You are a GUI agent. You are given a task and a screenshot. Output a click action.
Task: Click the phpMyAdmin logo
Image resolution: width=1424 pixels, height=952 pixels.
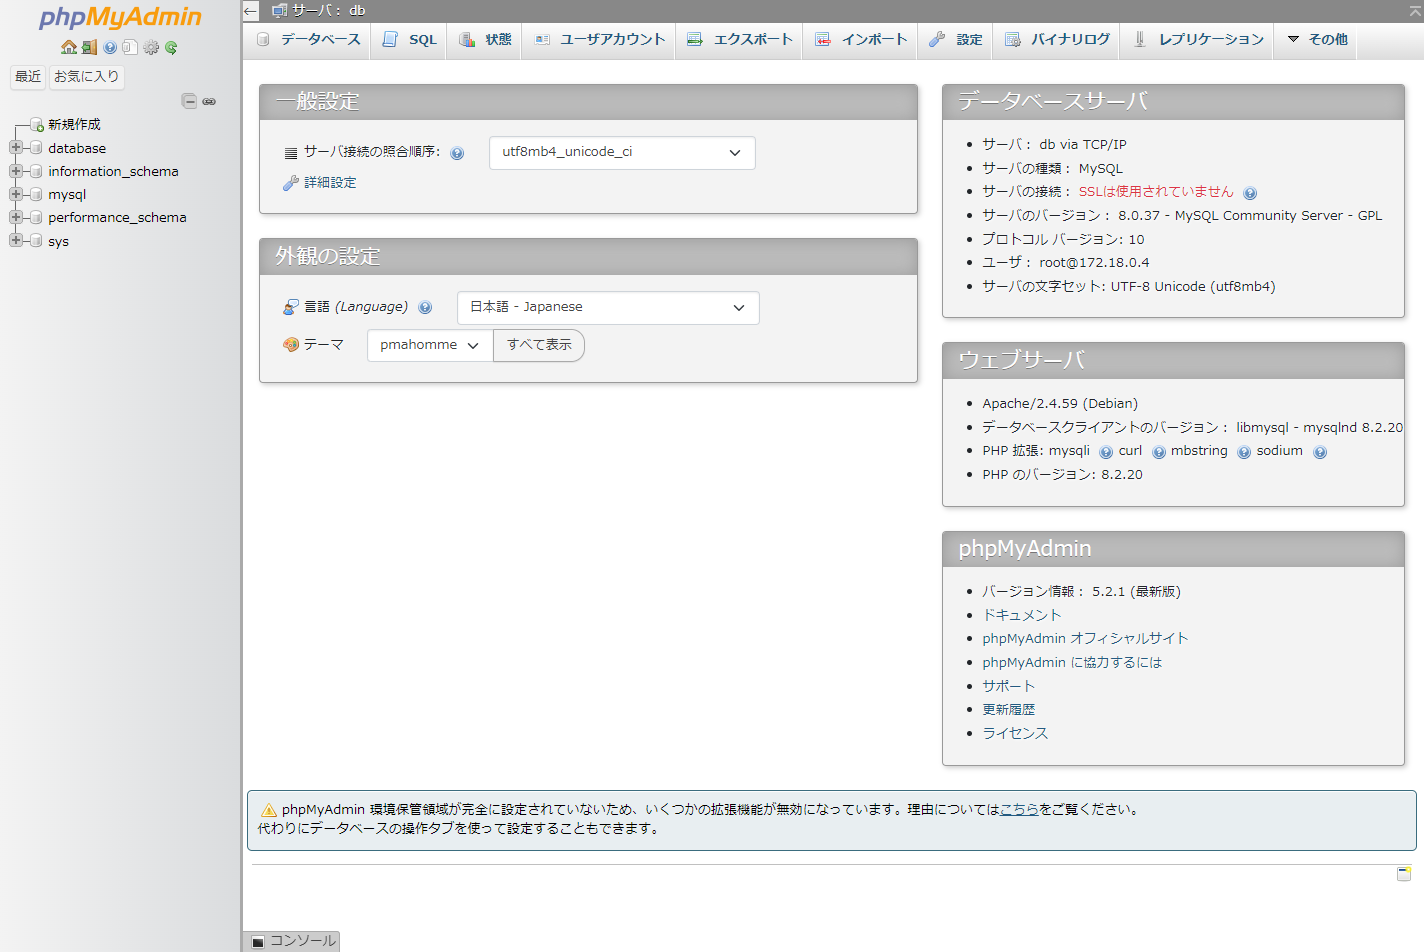pyautogui.click(x=120, y=17)
